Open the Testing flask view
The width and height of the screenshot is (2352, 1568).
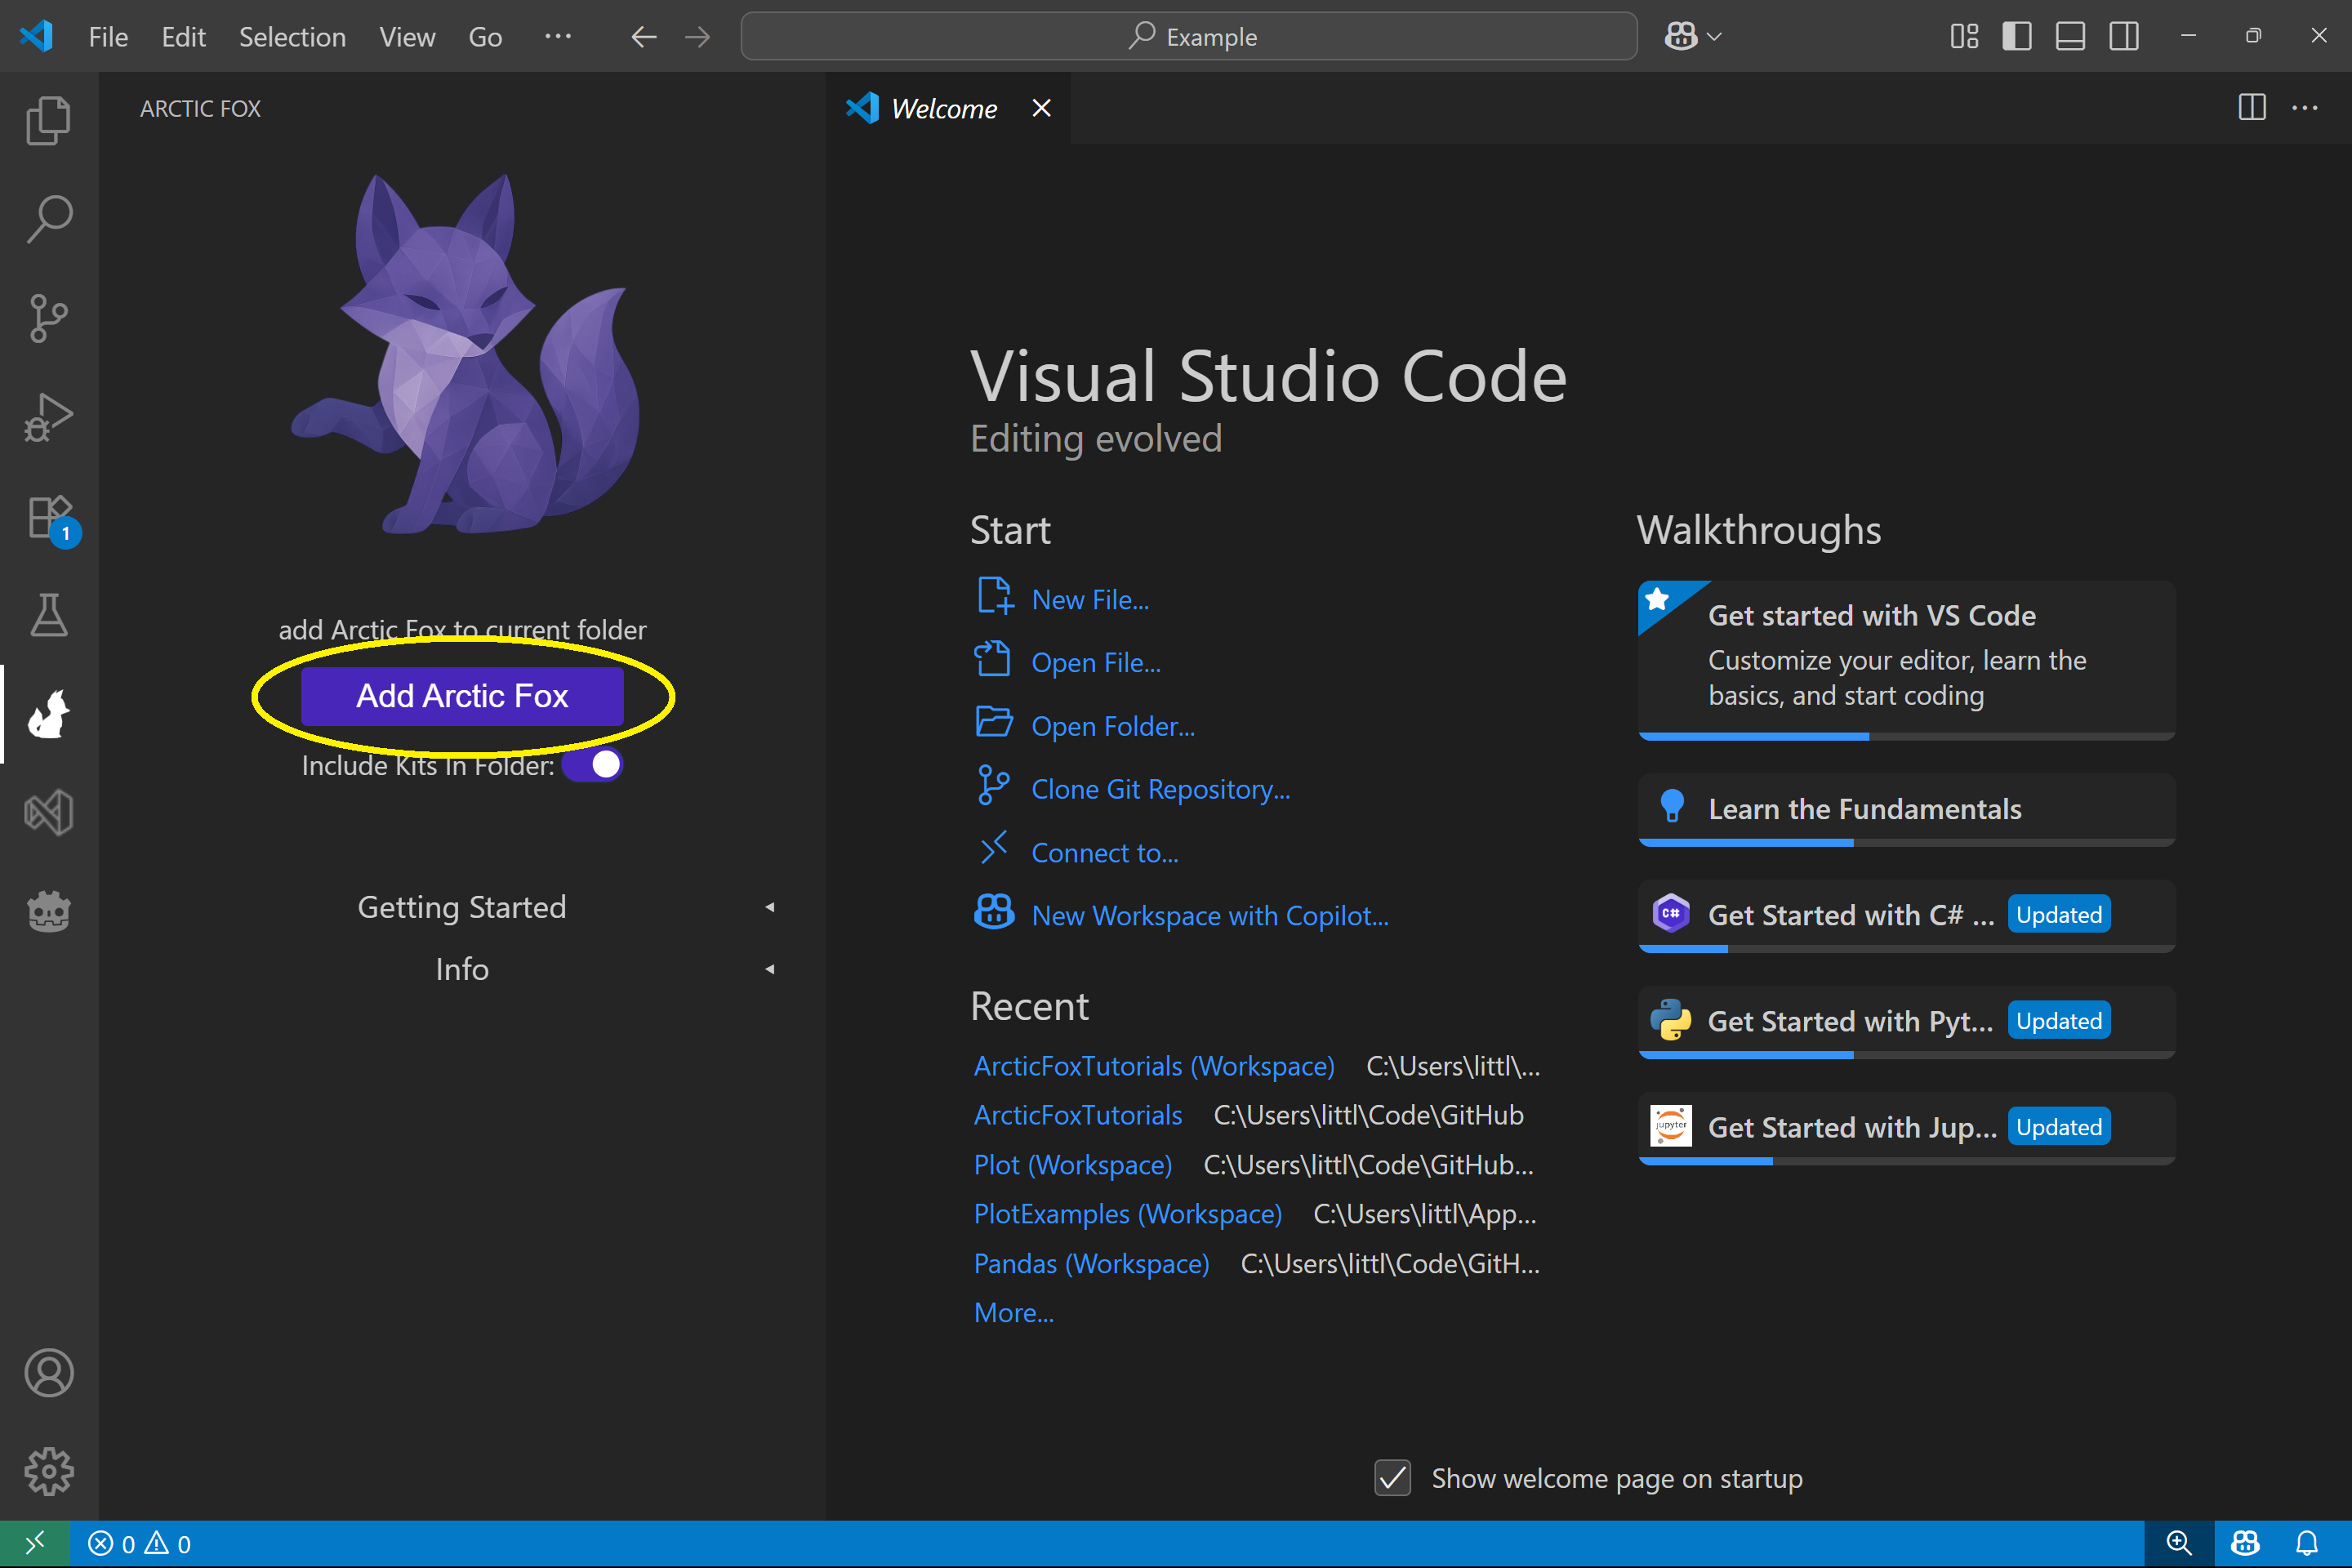click(x=48, y=615)
